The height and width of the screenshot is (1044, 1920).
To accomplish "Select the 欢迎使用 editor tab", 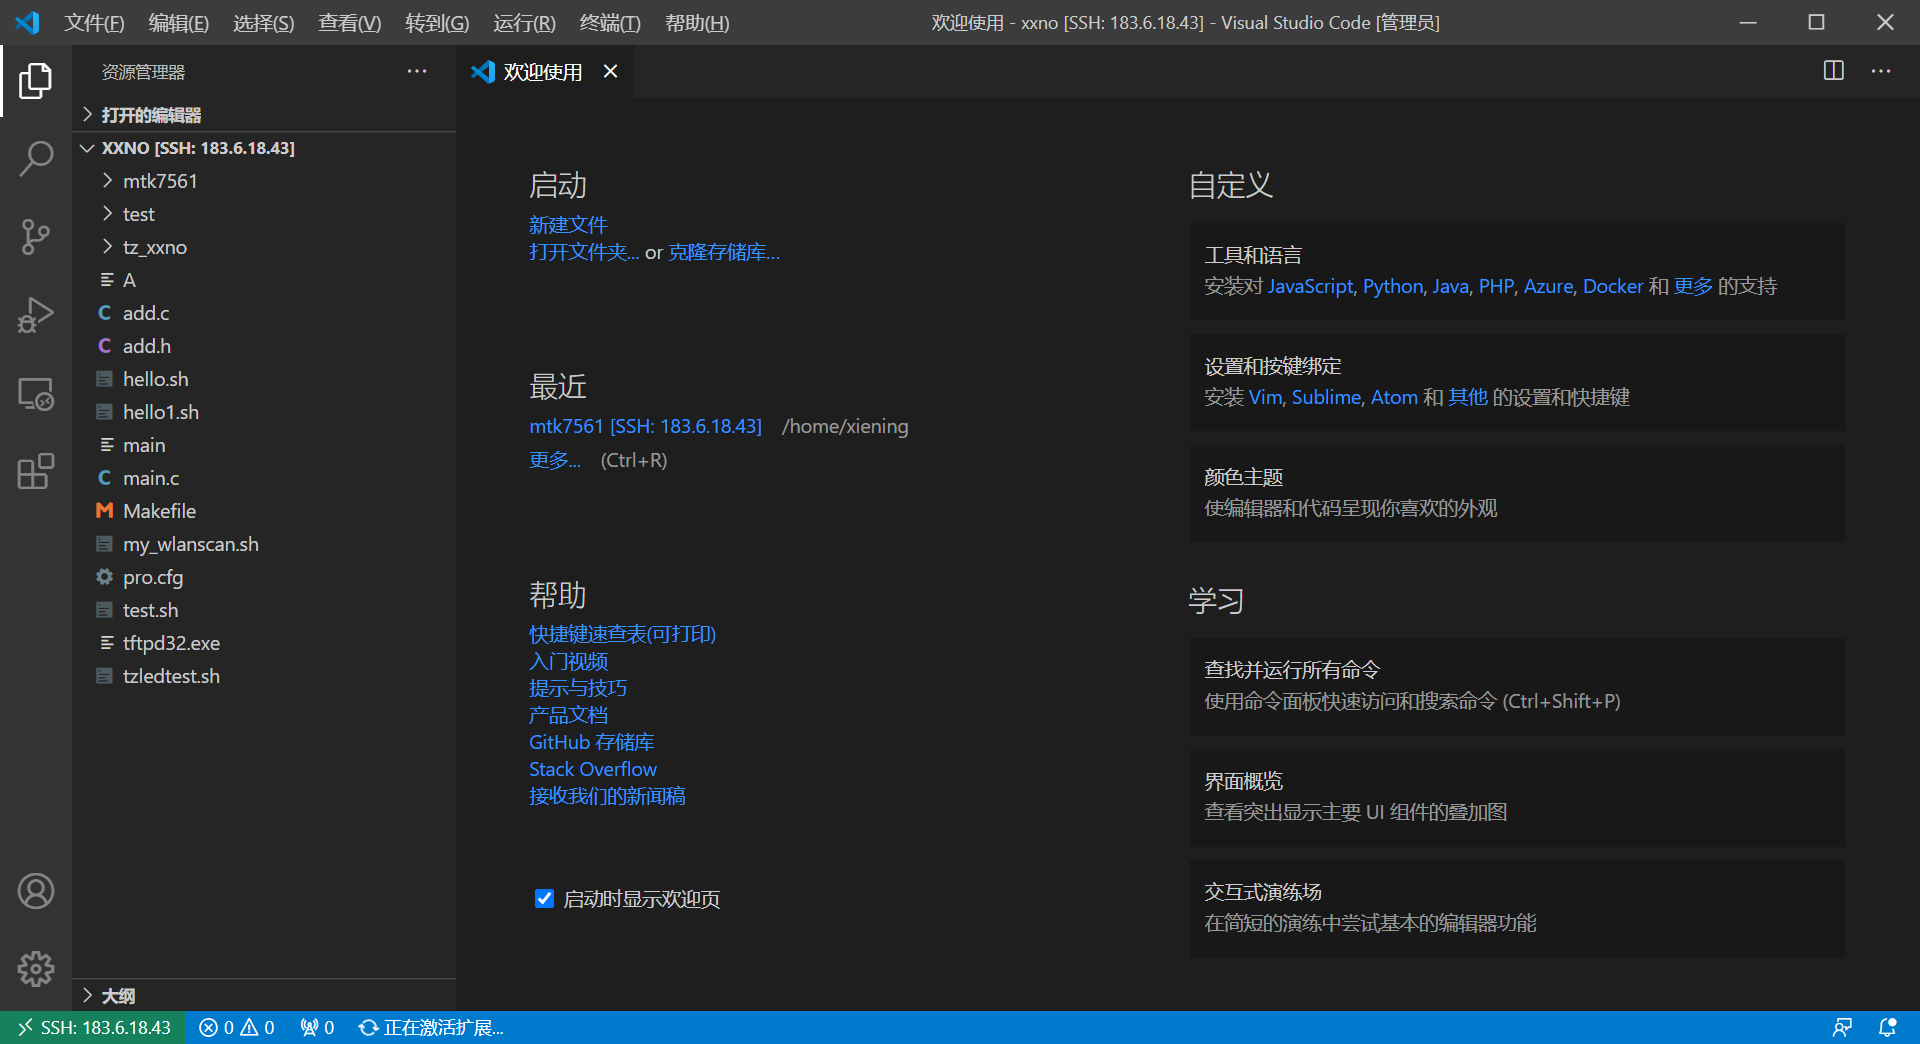I will tap(545, 71).
